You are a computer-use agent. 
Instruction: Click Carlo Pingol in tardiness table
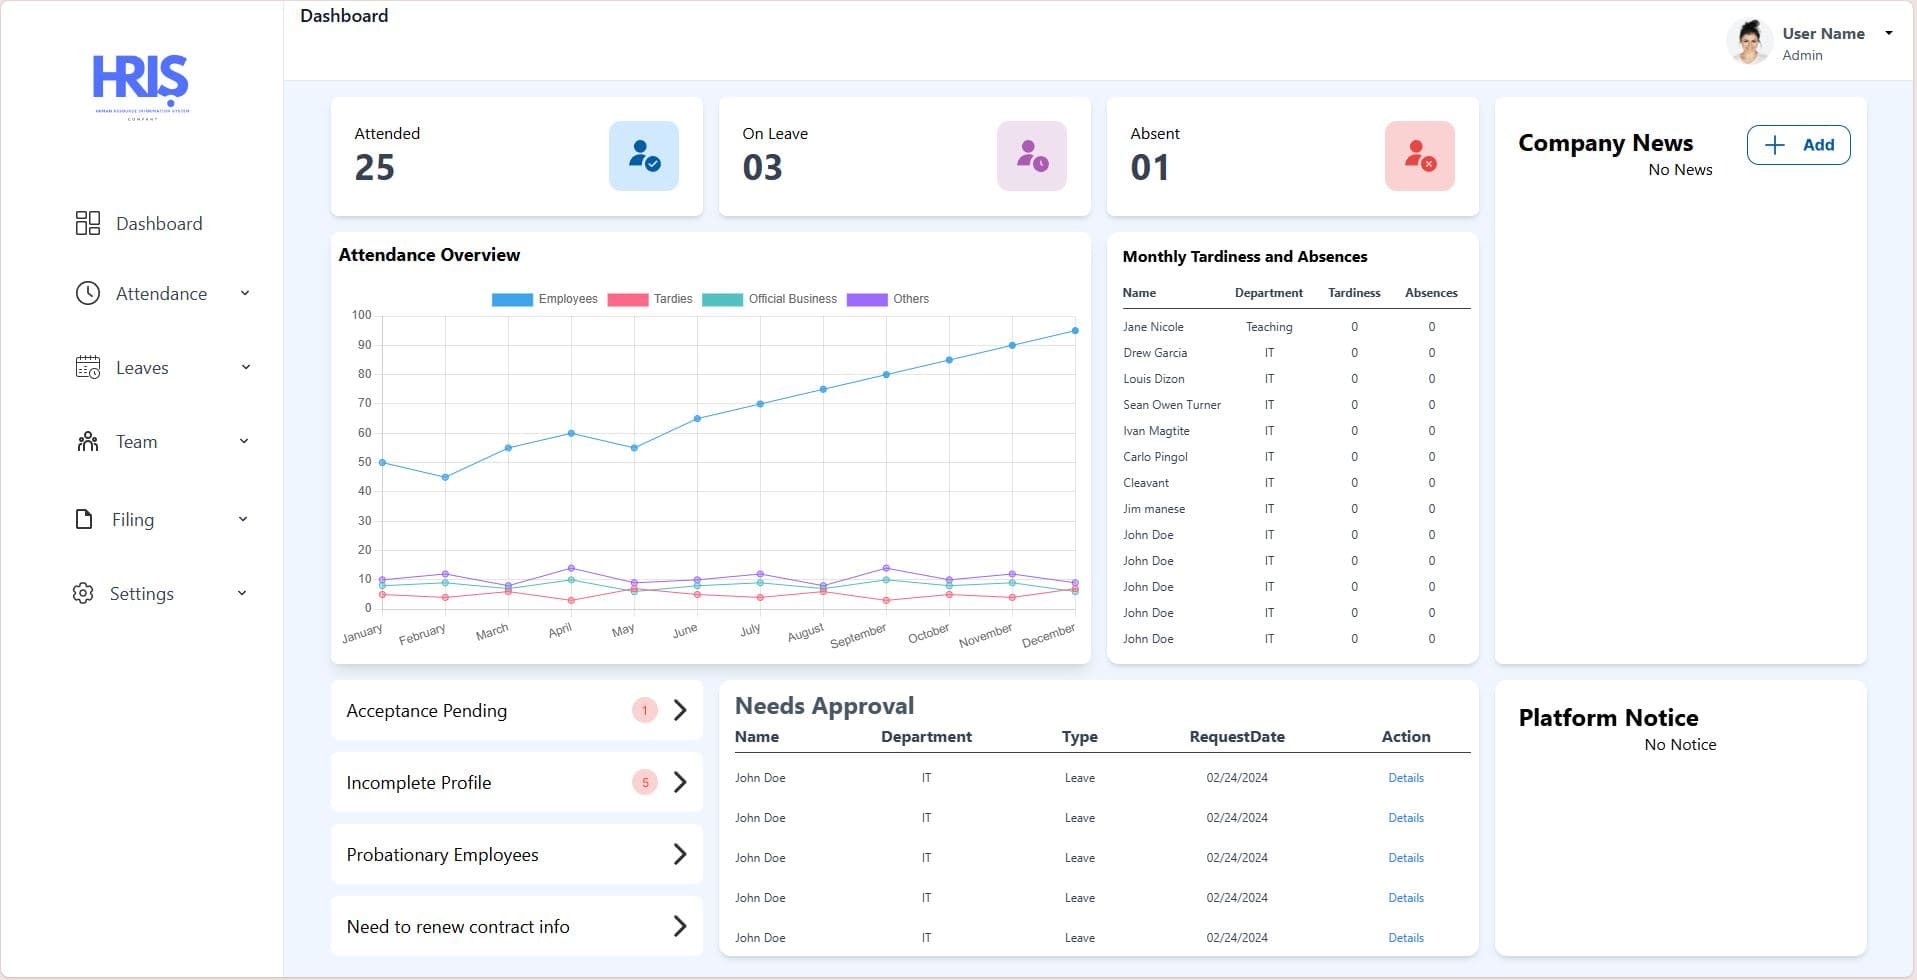coord(1155,457)
